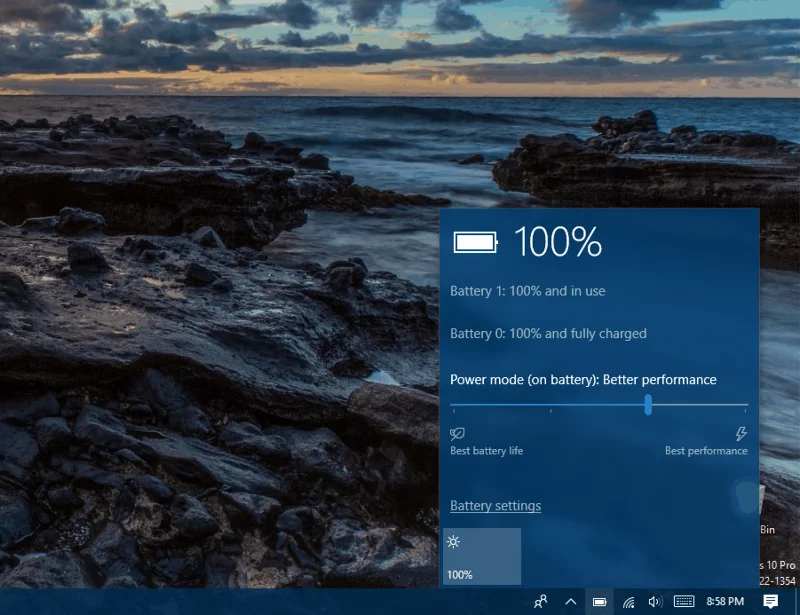Click the large battery graphic beside 100%
This screenshot has width=800, height=615.
coord(475,241)
